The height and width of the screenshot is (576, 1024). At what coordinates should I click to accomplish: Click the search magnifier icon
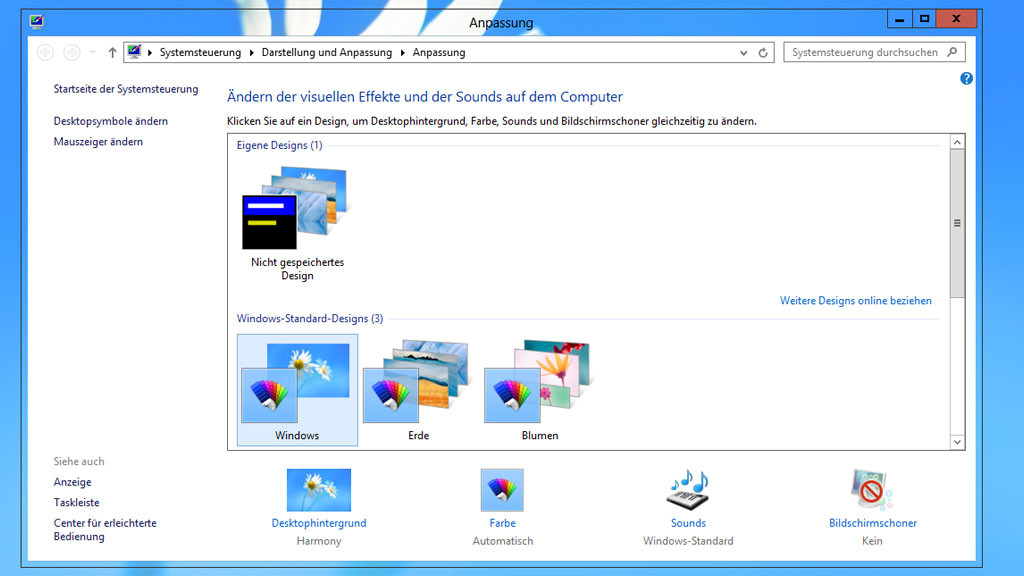(x=952, y=52)
